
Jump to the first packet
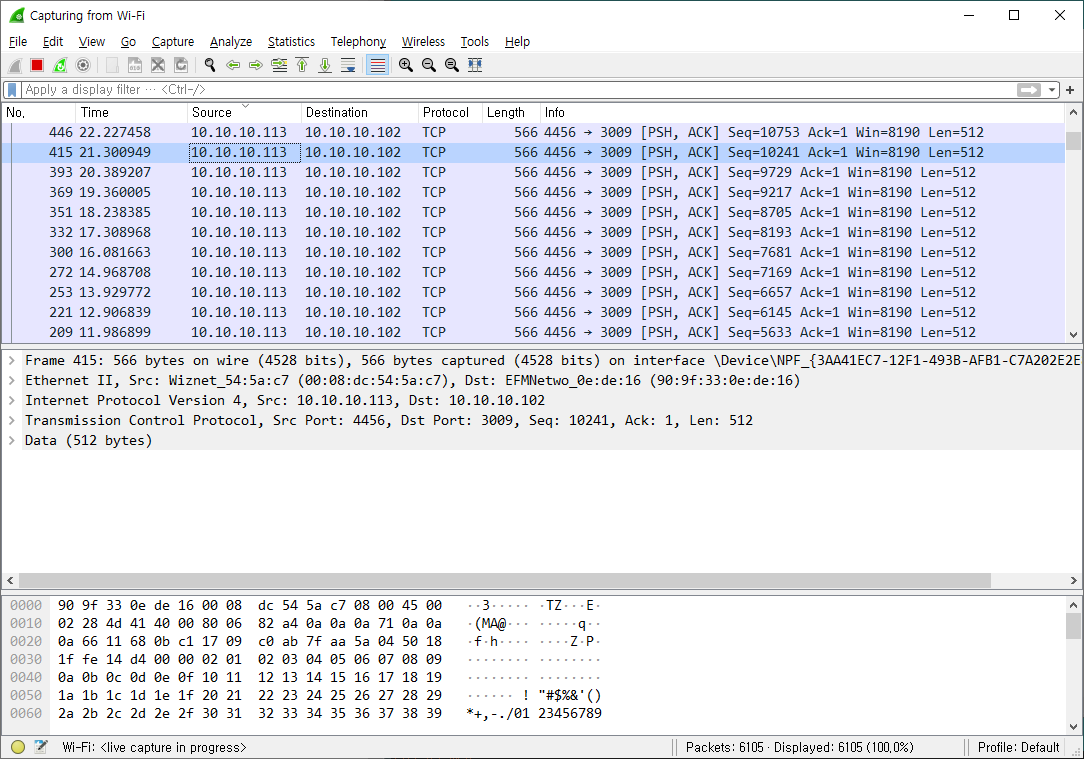click(302, 65)
